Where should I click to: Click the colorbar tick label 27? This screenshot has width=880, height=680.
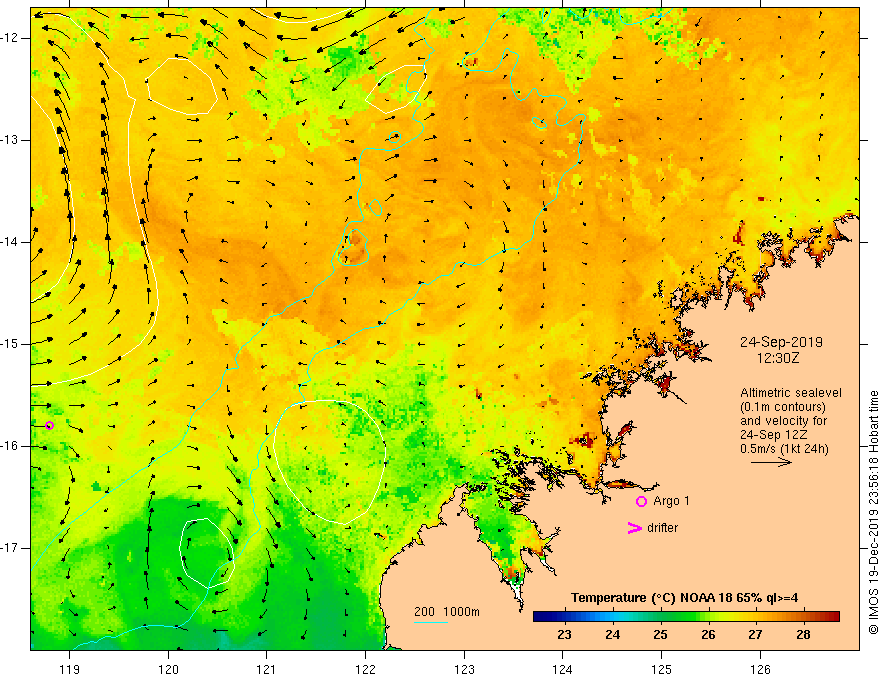pos(755,635)
